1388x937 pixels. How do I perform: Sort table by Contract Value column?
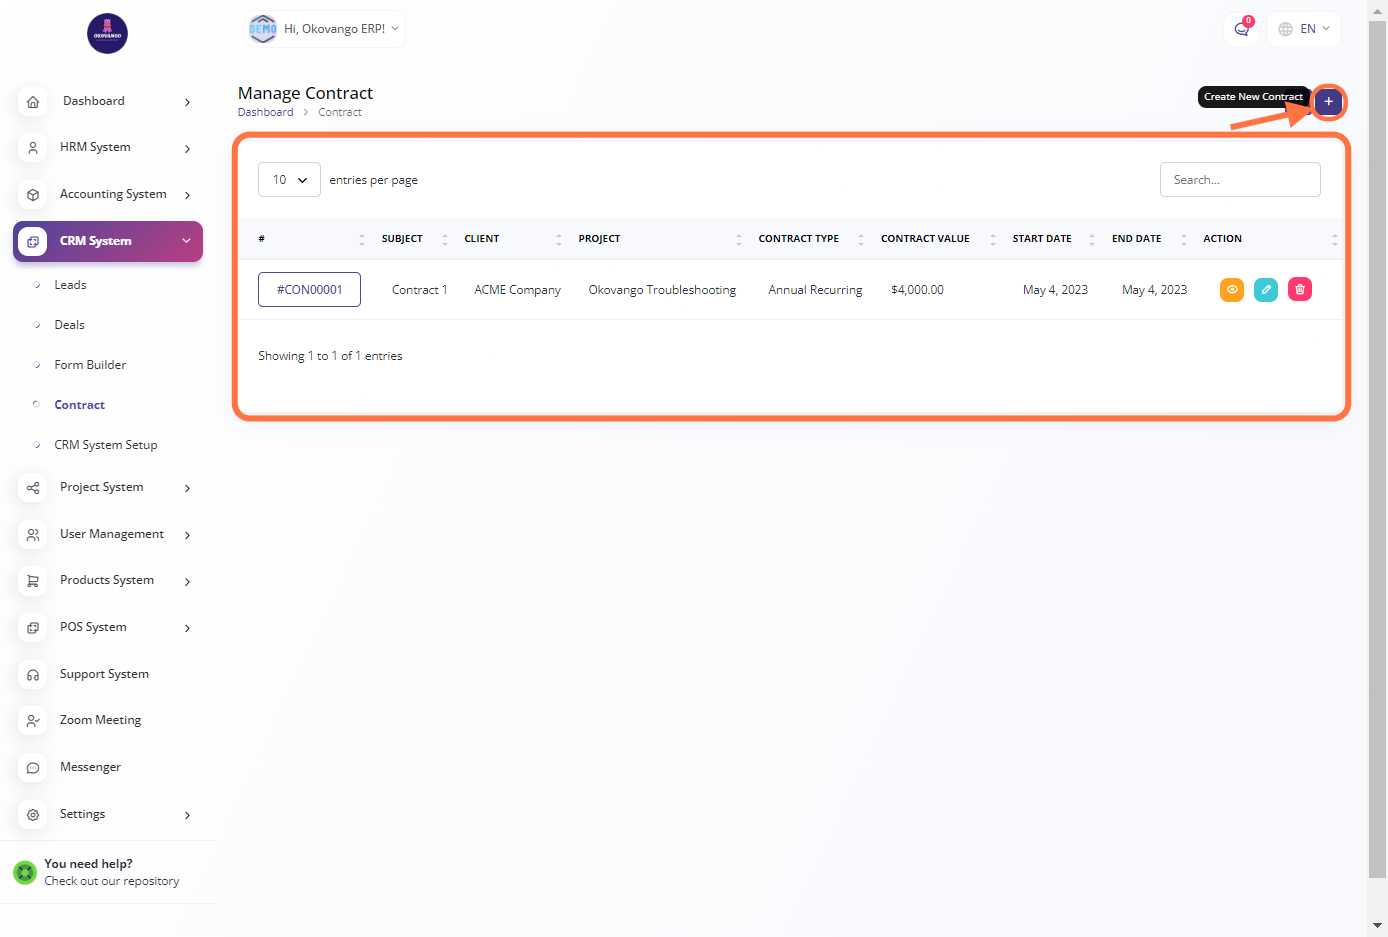point(926,239)
